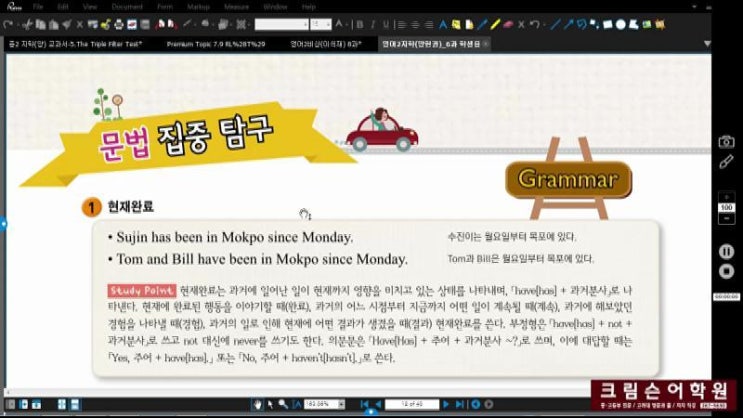Click the Paste icon

coord(54,24)
